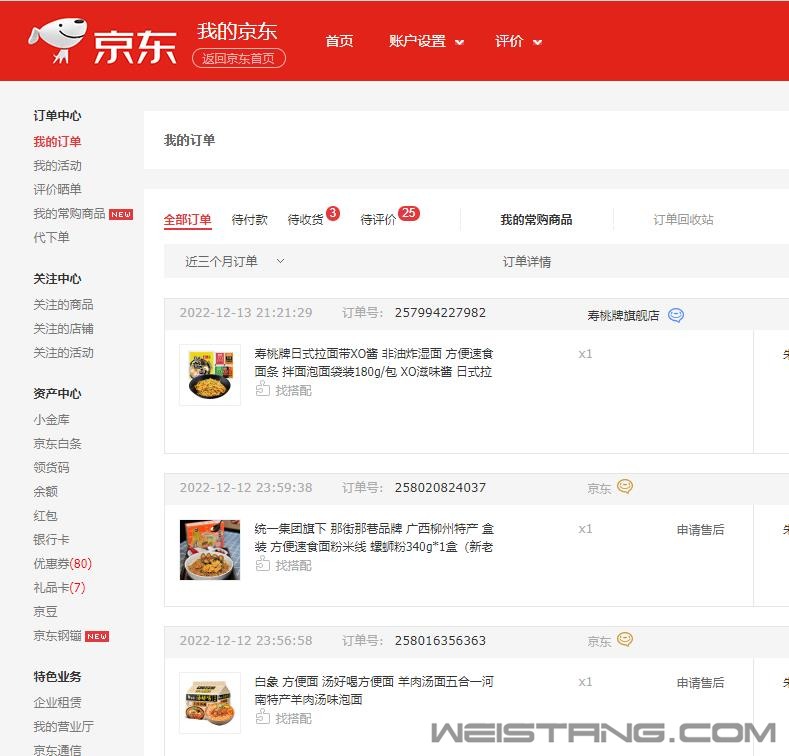Click 找搭配 icon under 螺蛳粉 item
789x756 pixels.
click(263, 564)
